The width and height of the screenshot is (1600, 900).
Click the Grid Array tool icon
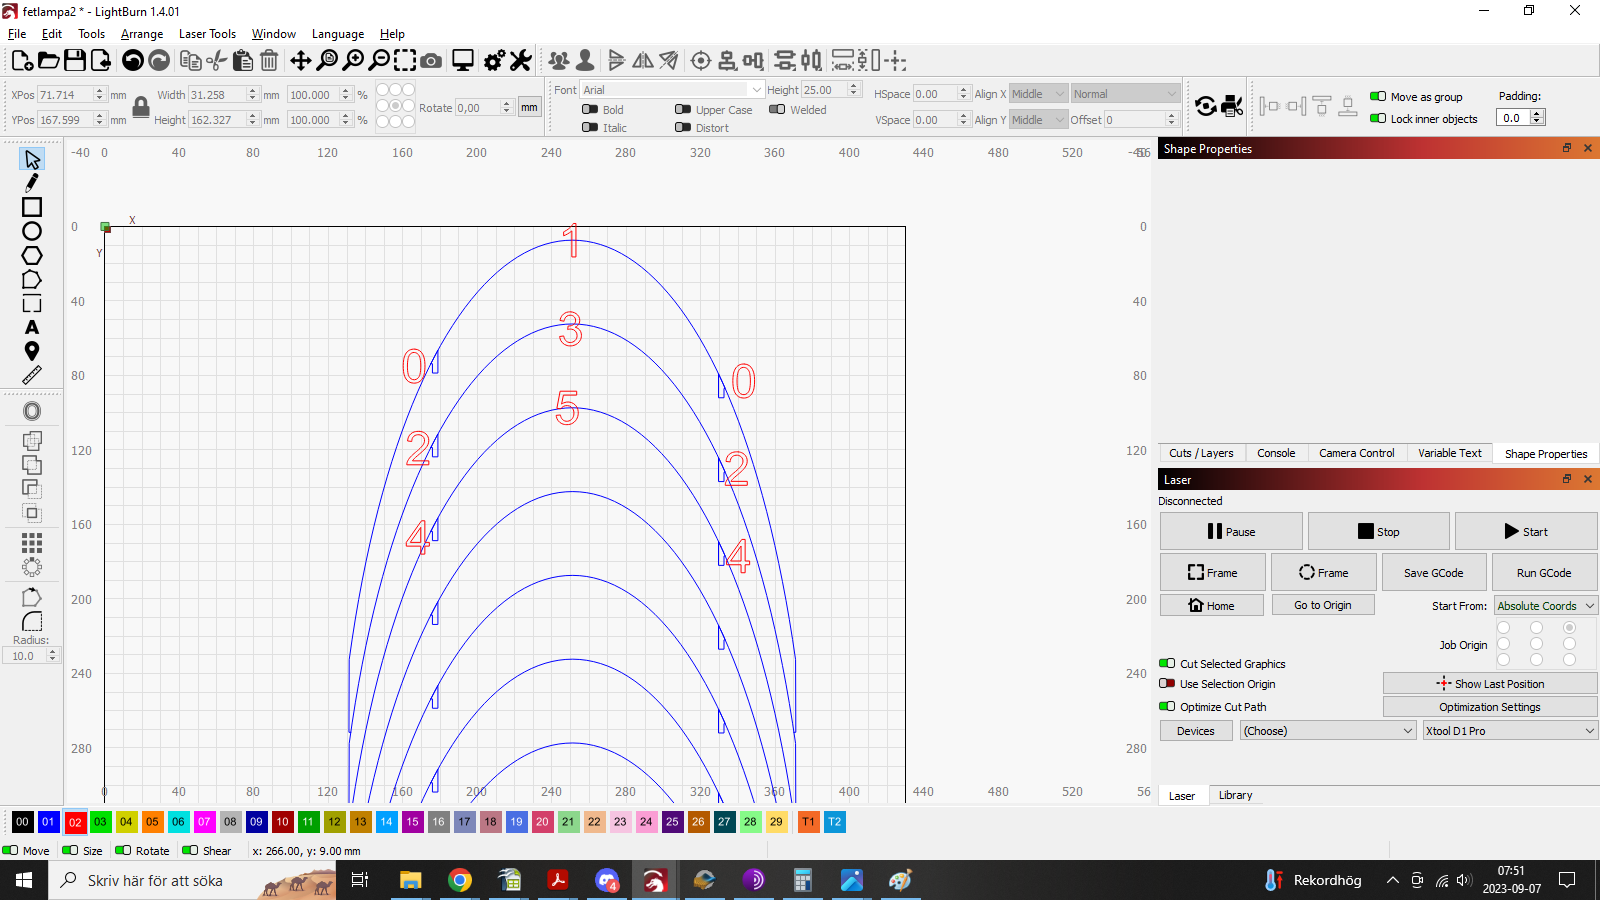[x=32, y=543]
